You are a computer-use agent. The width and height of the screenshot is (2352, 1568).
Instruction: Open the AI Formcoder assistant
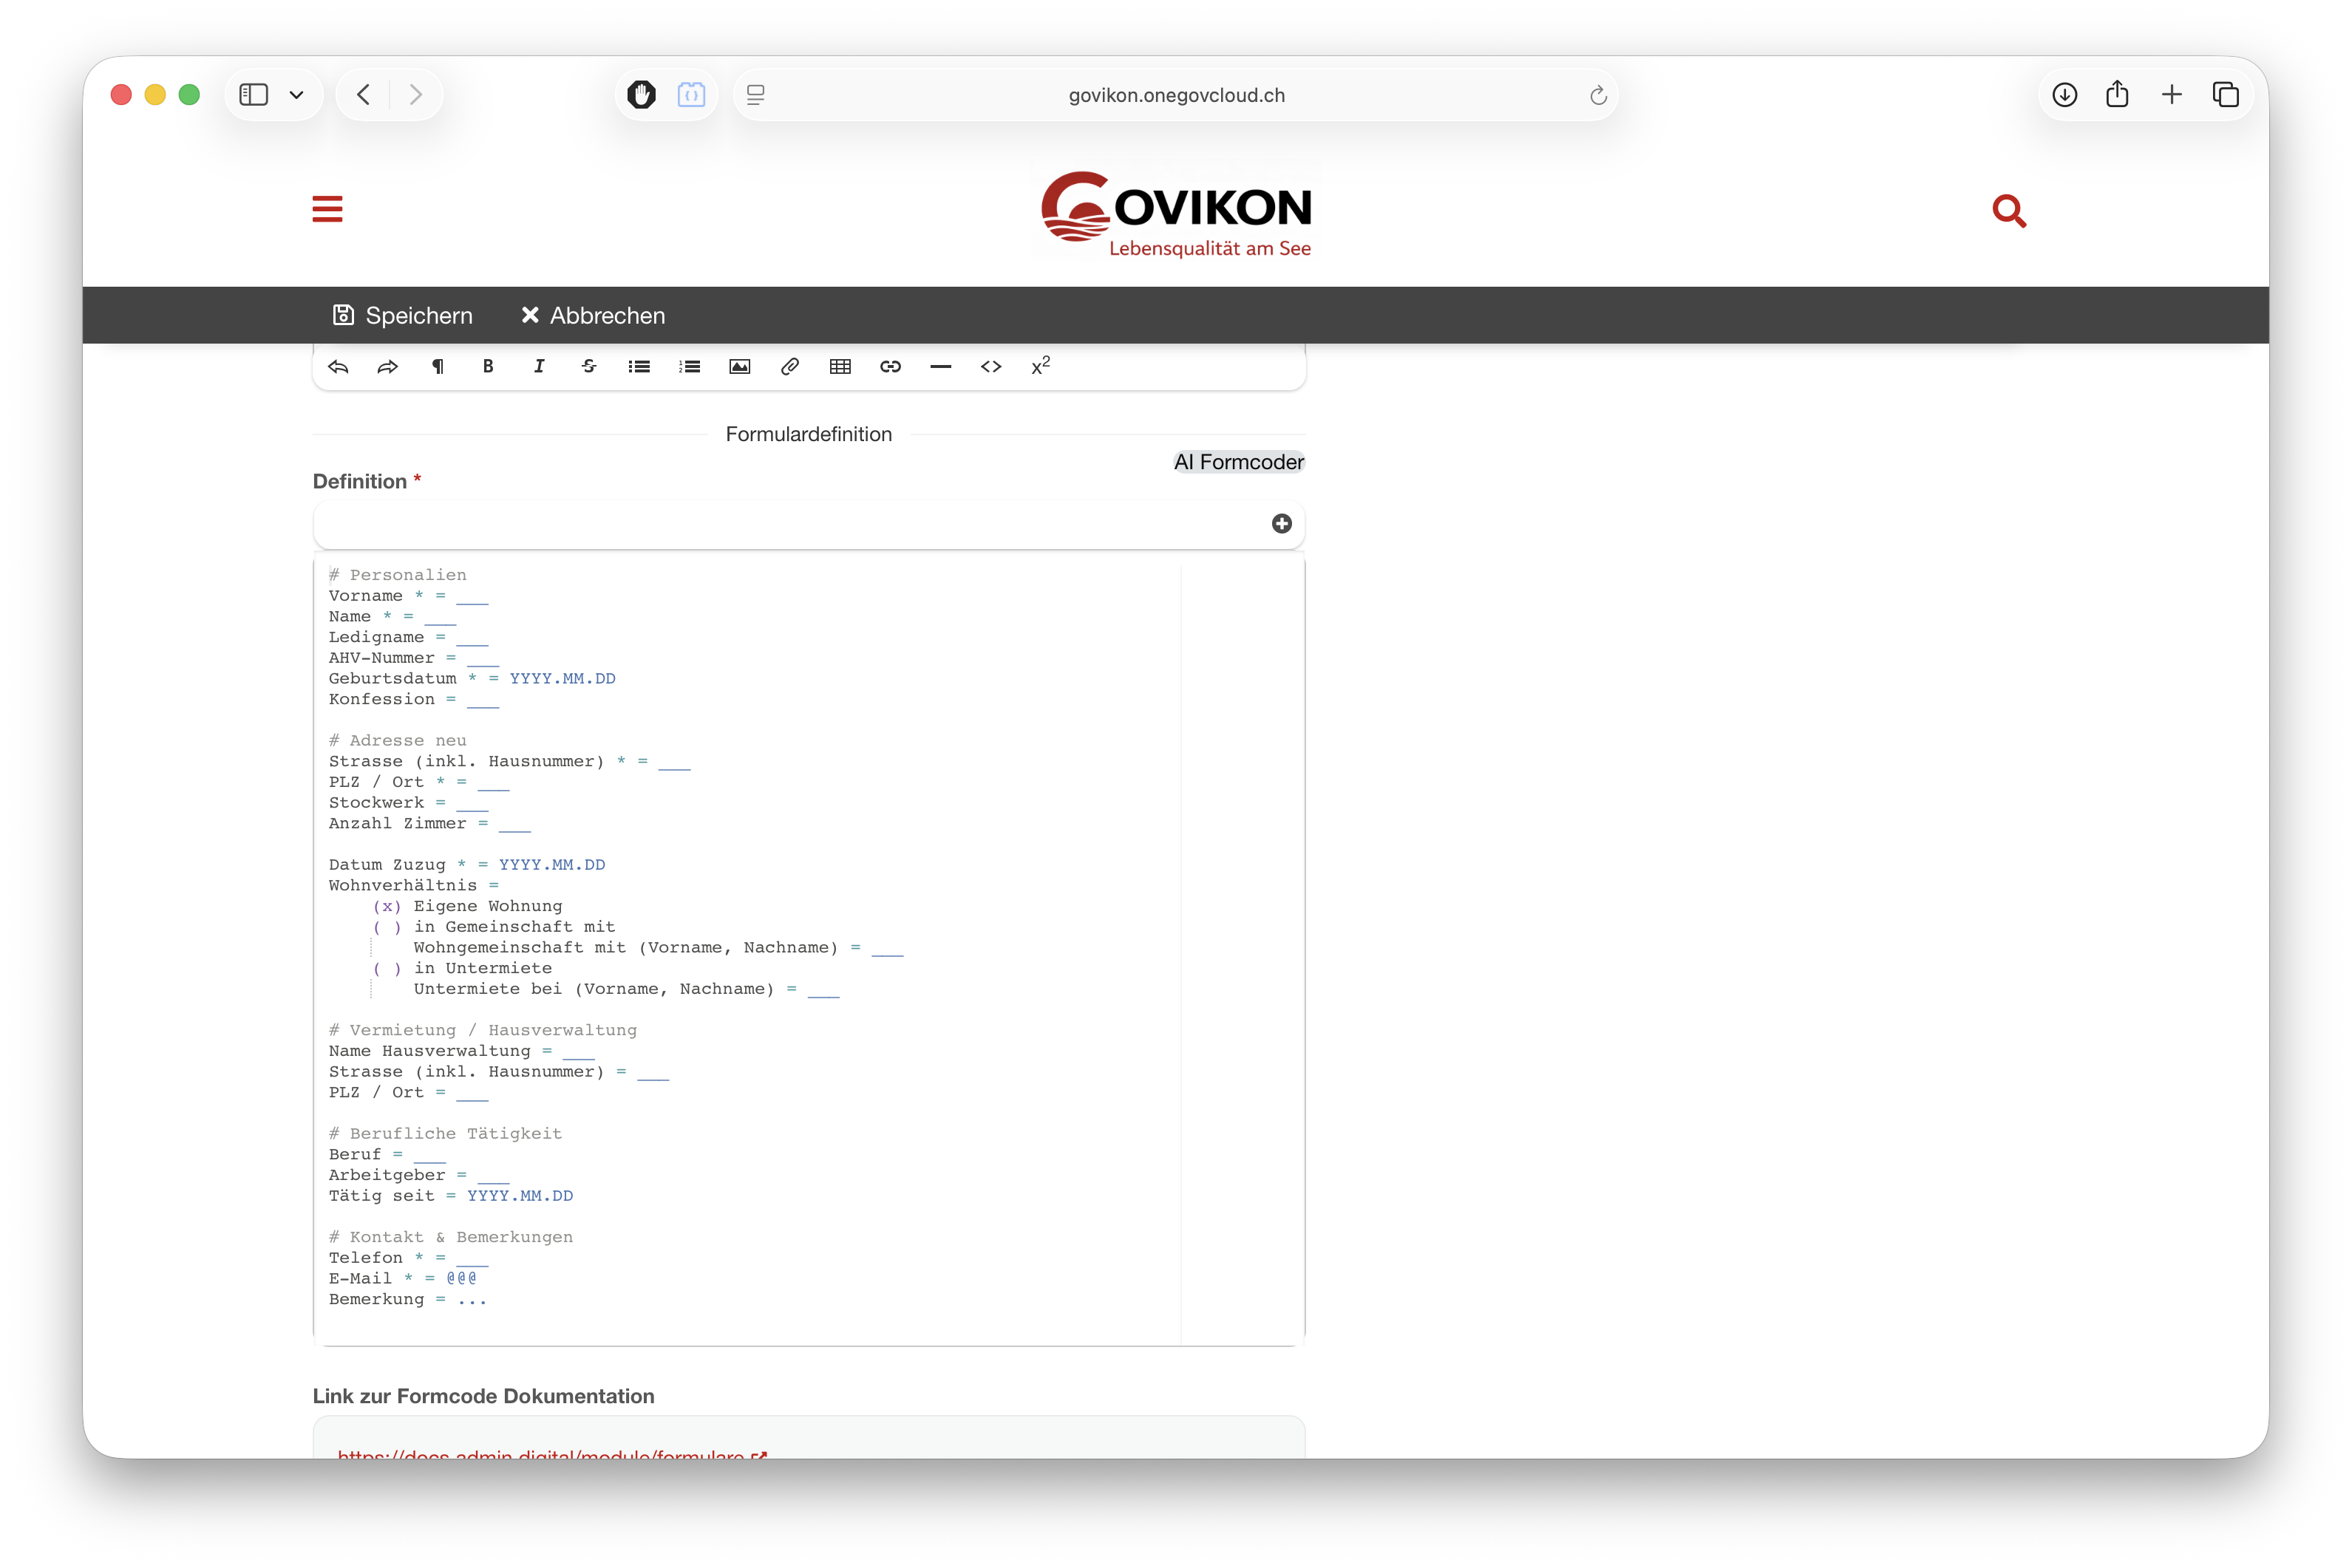[1238, 462]
